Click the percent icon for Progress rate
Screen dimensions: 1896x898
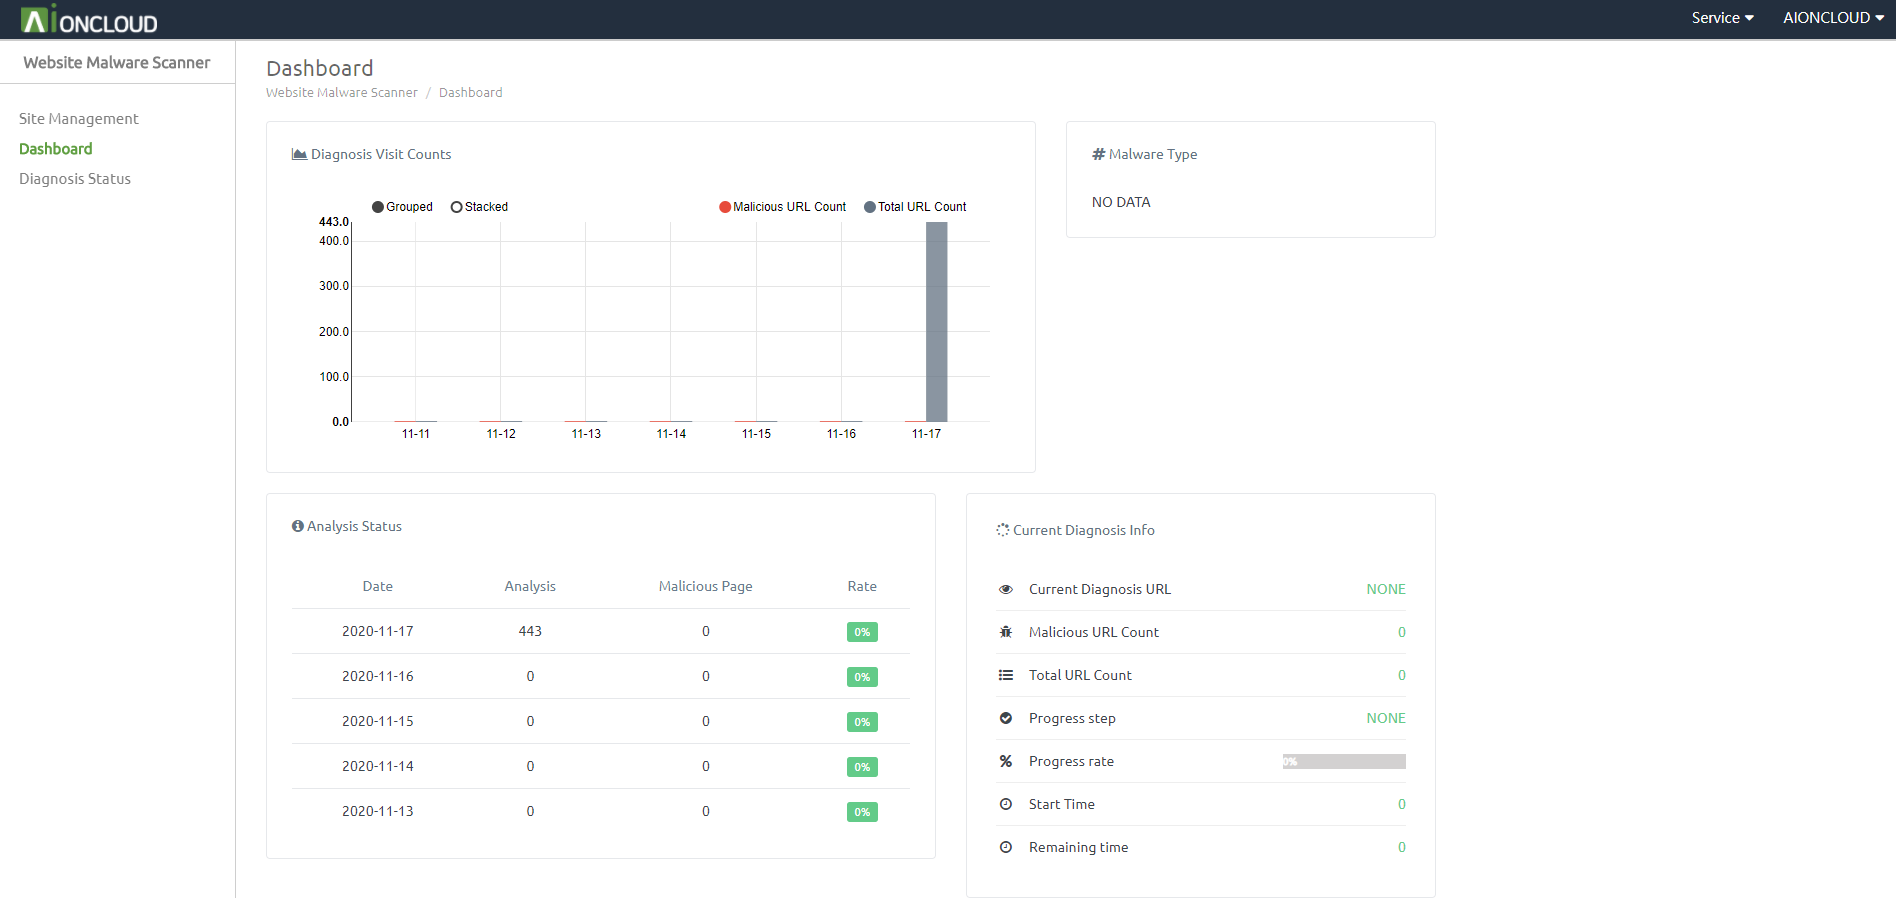click(1006, 762)
